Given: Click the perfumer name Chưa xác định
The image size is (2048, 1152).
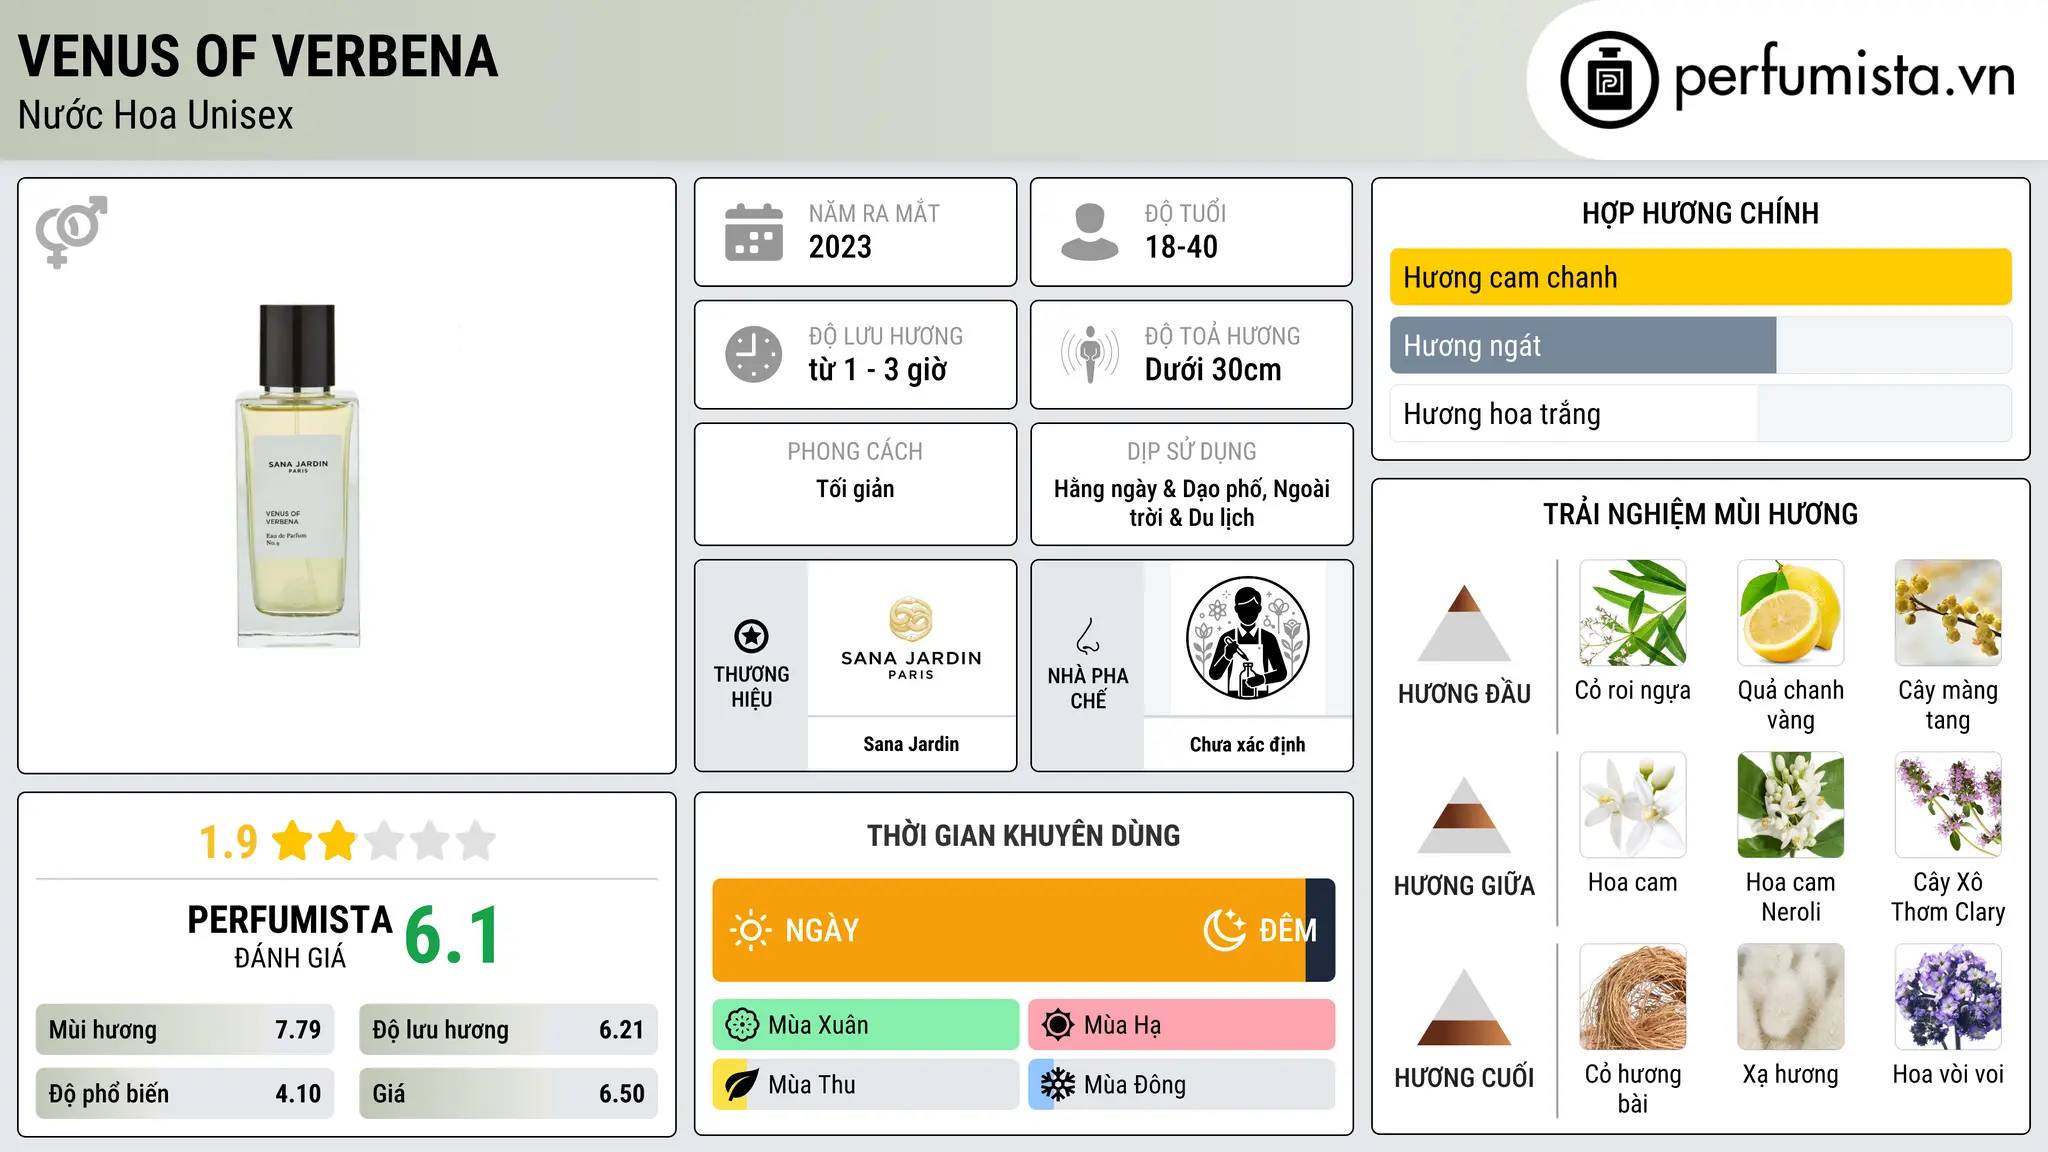Looking at the screenshot, I should tap(1247, 744).
